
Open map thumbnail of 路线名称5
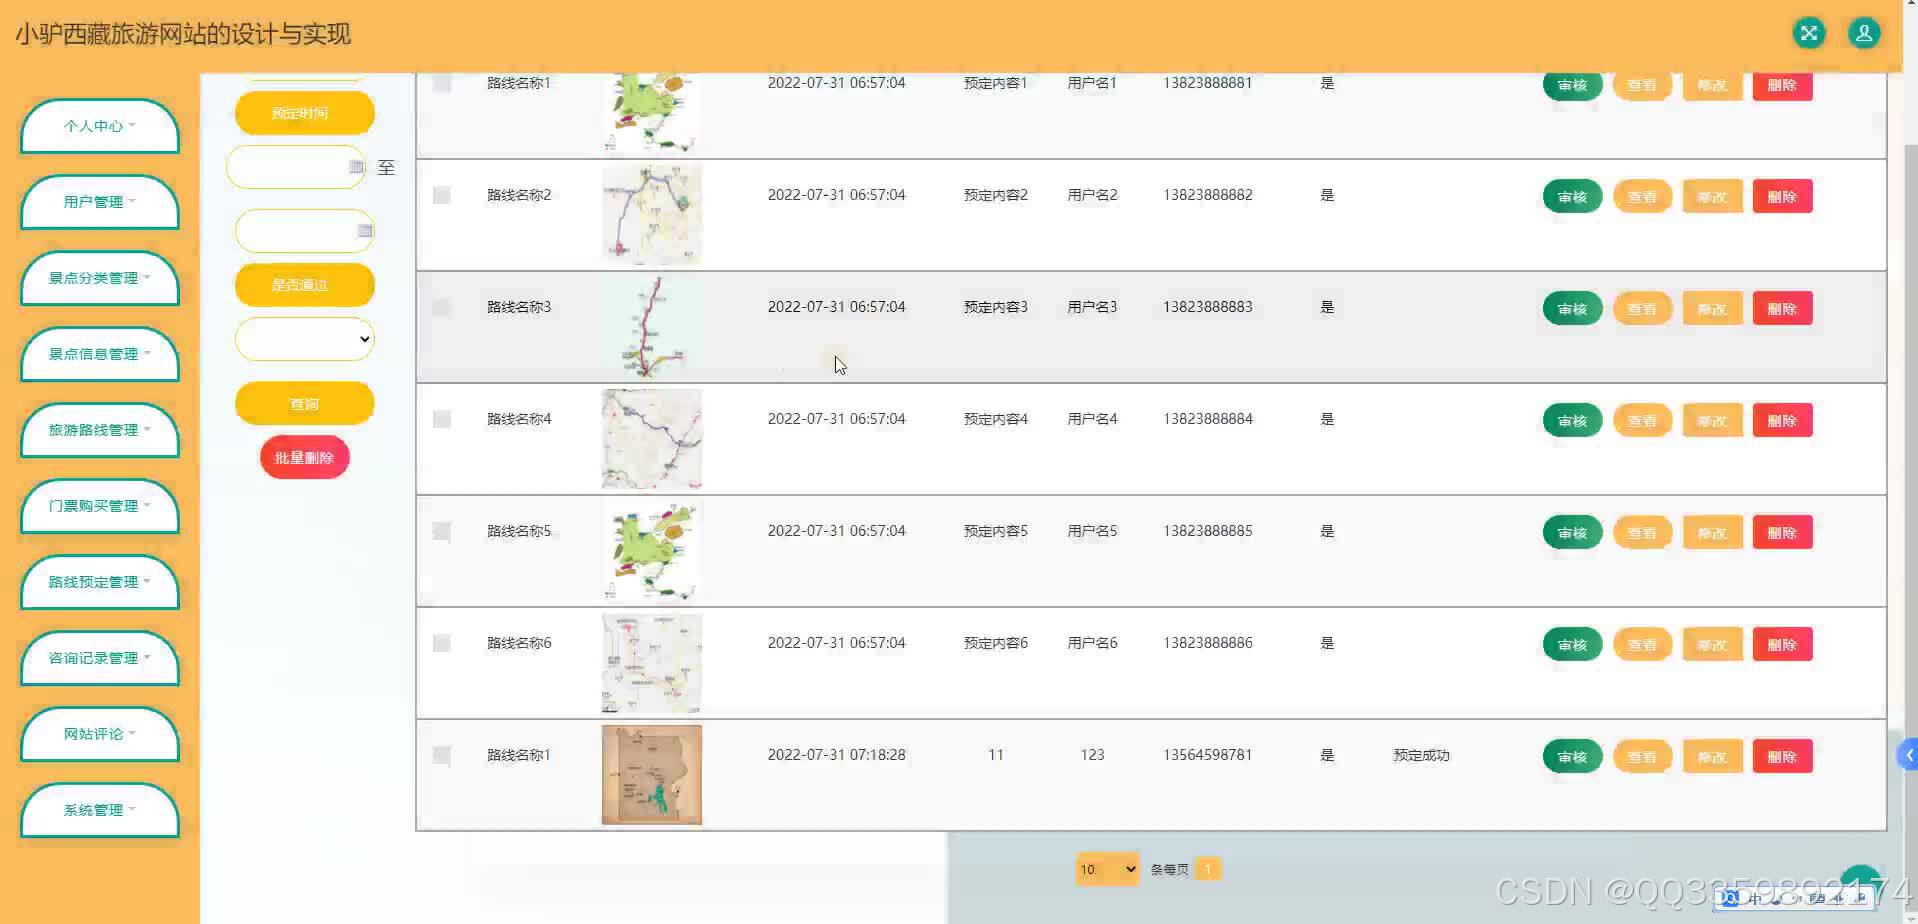click(x=652, y=551)
